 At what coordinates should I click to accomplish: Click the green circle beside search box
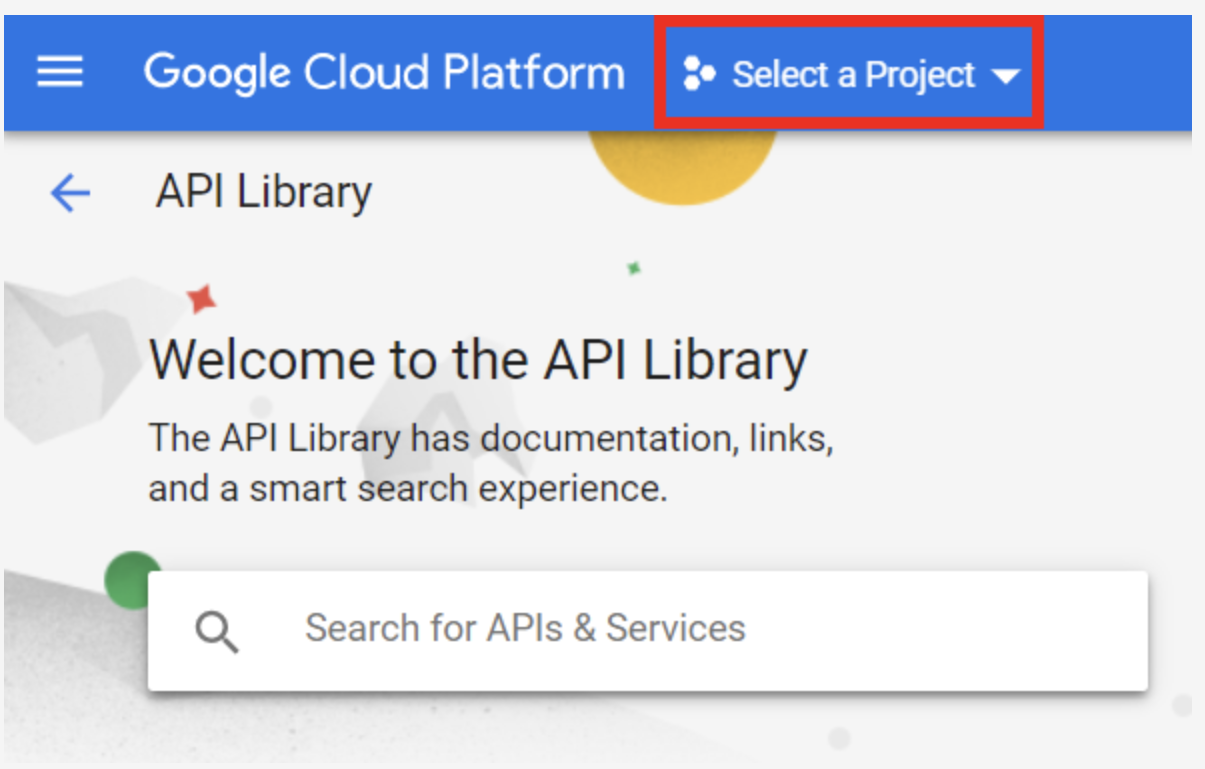click(128, 574)
